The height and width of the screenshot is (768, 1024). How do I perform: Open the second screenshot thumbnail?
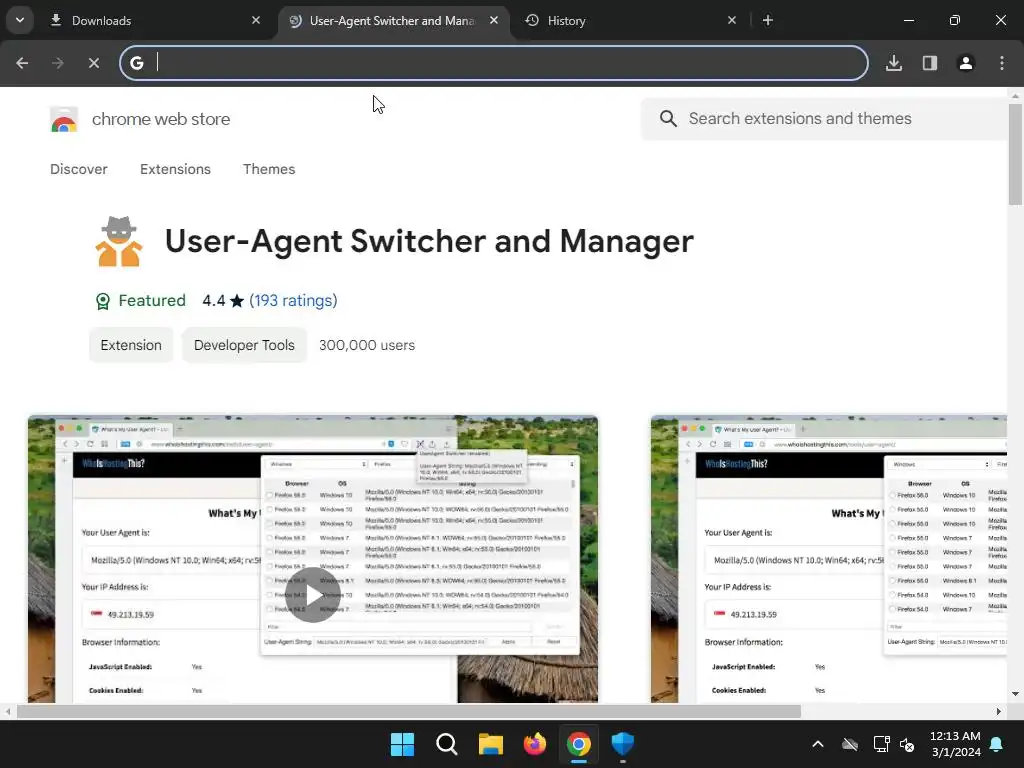(x=829, y=559)
